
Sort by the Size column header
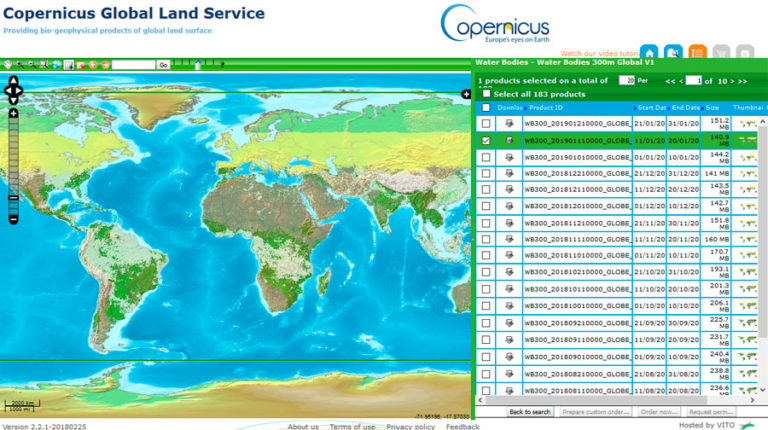coord(712,108)
